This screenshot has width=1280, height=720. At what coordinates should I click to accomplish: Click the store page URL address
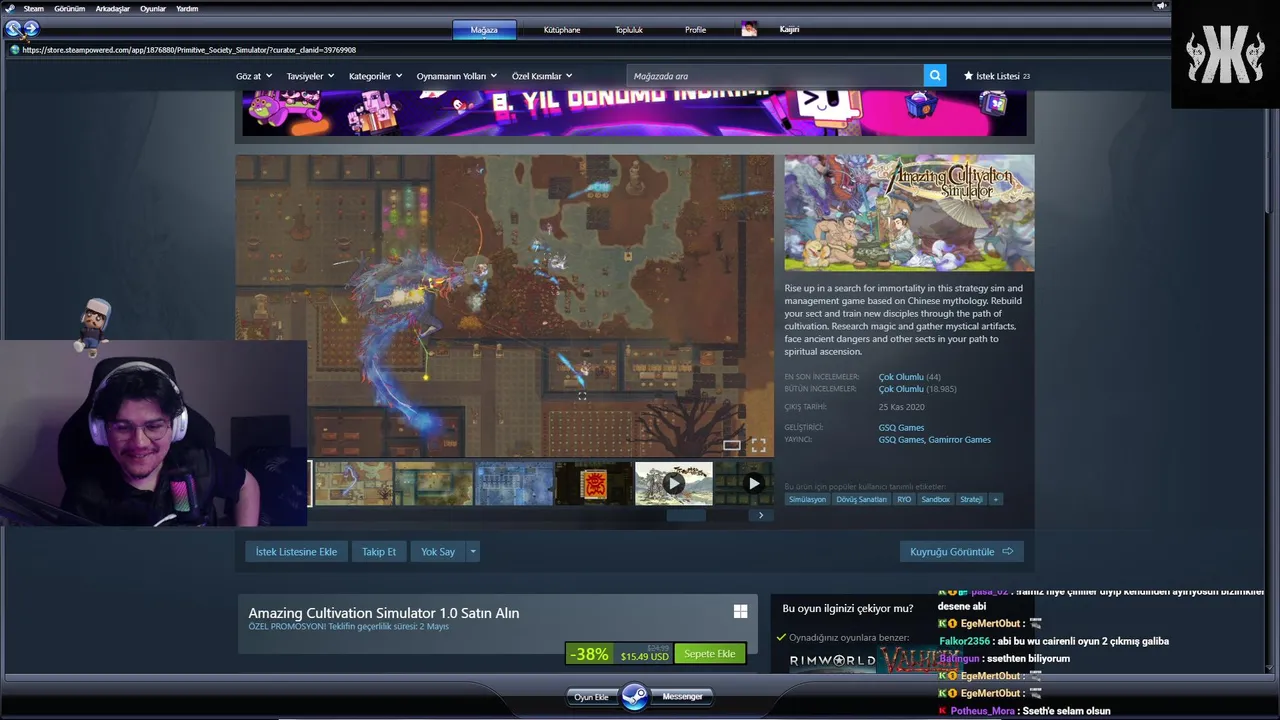(189, 50)
